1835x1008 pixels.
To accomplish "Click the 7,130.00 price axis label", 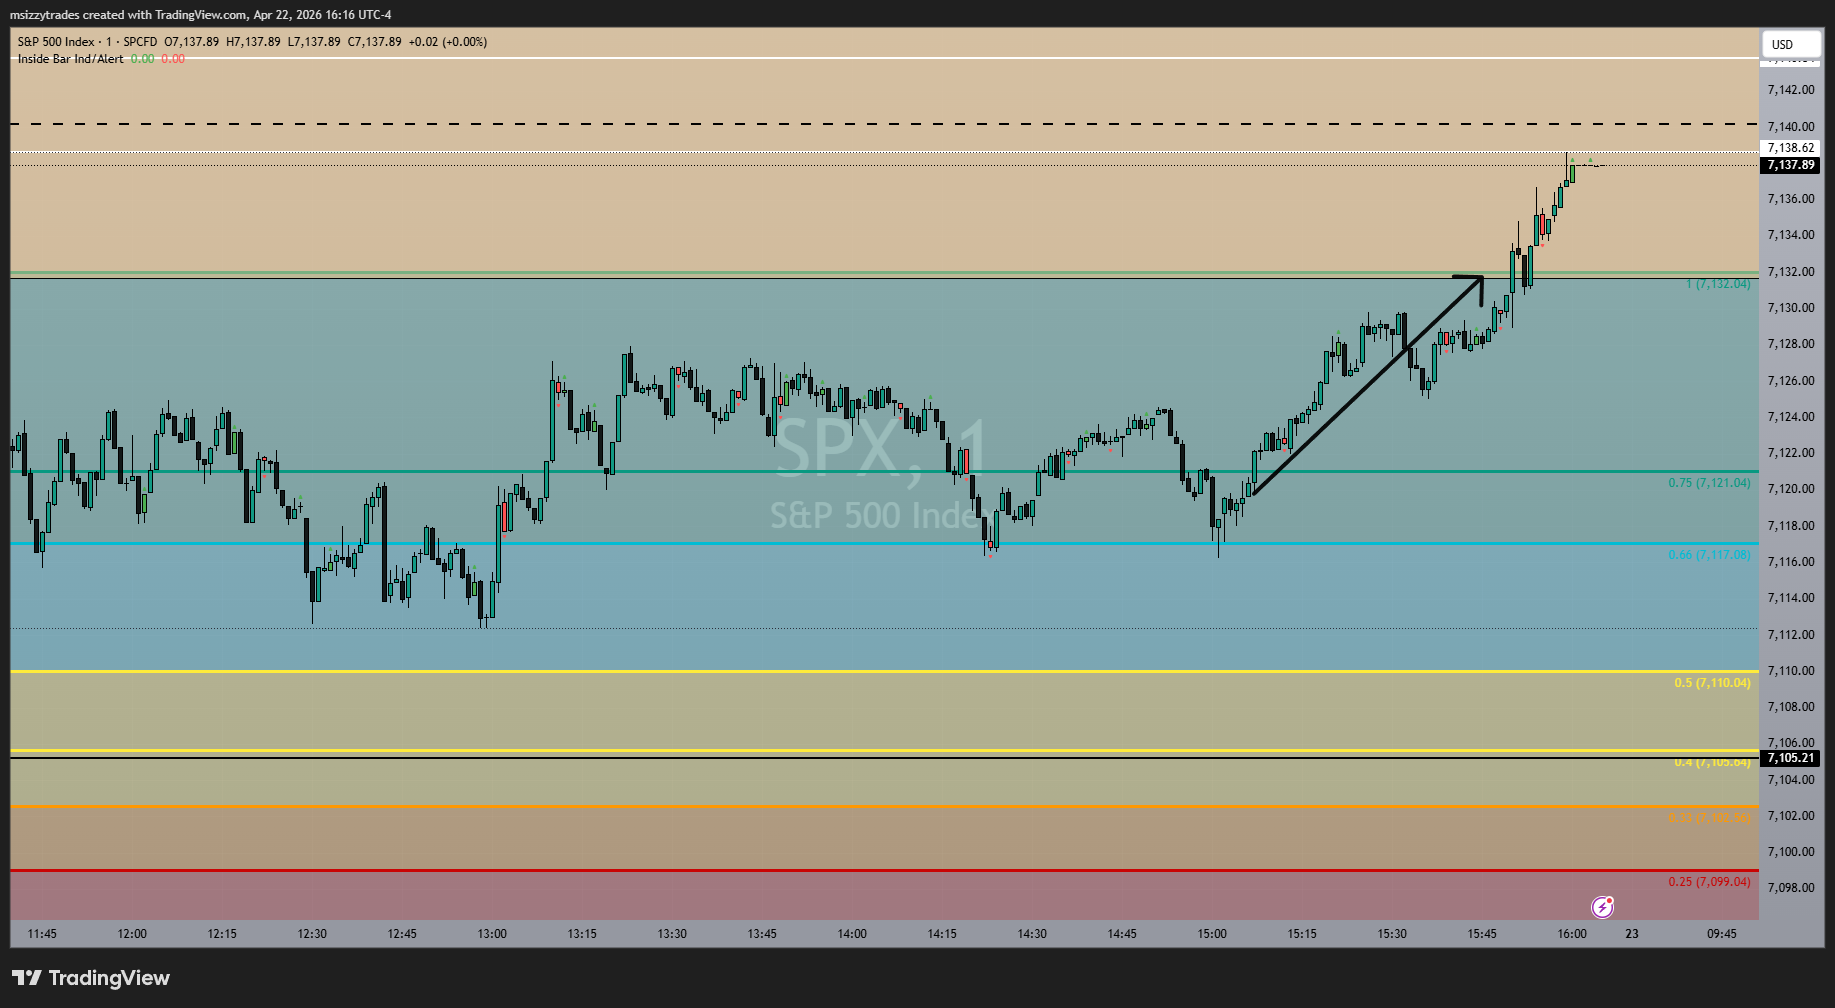I will click(1791, 308).
